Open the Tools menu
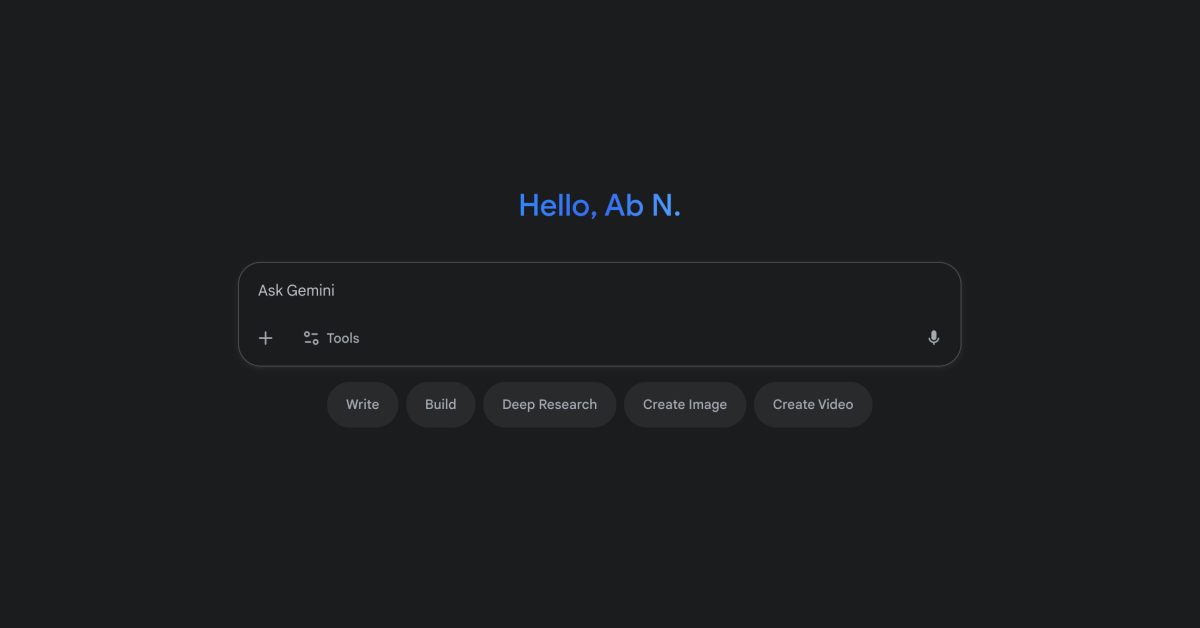Screen dimensions: 1200x628 [x=331, y=338]
